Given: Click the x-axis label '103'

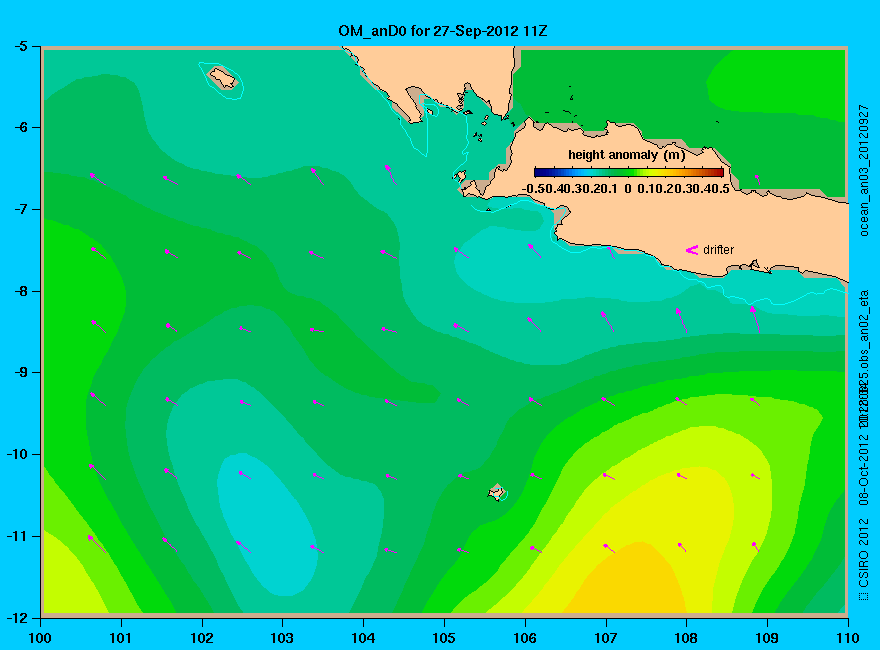Looking at the screenshot, I should click(x=282, y=638).
